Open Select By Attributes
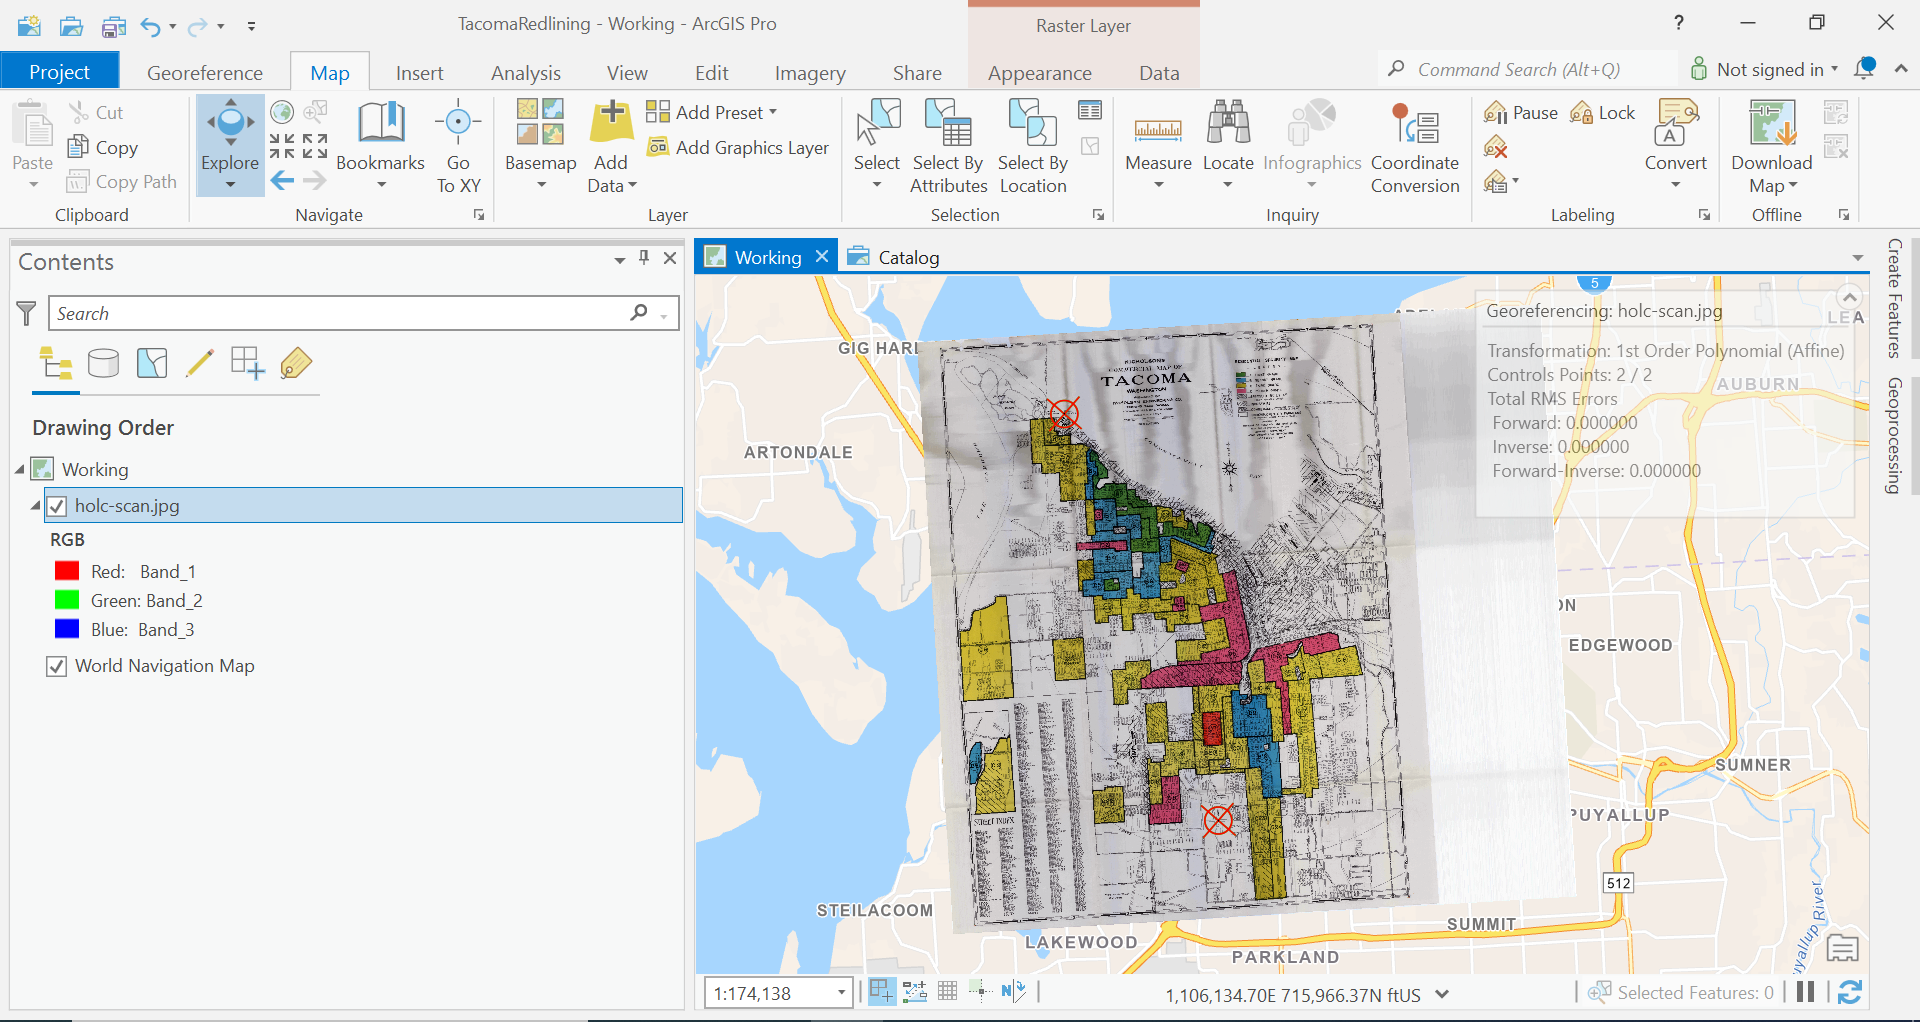This screenshot has width=1920, height=1022. coord(948,145)
